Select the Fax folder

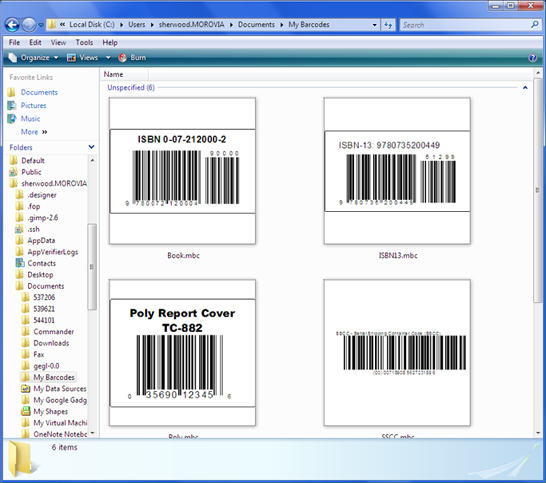[x=39, y=355]
